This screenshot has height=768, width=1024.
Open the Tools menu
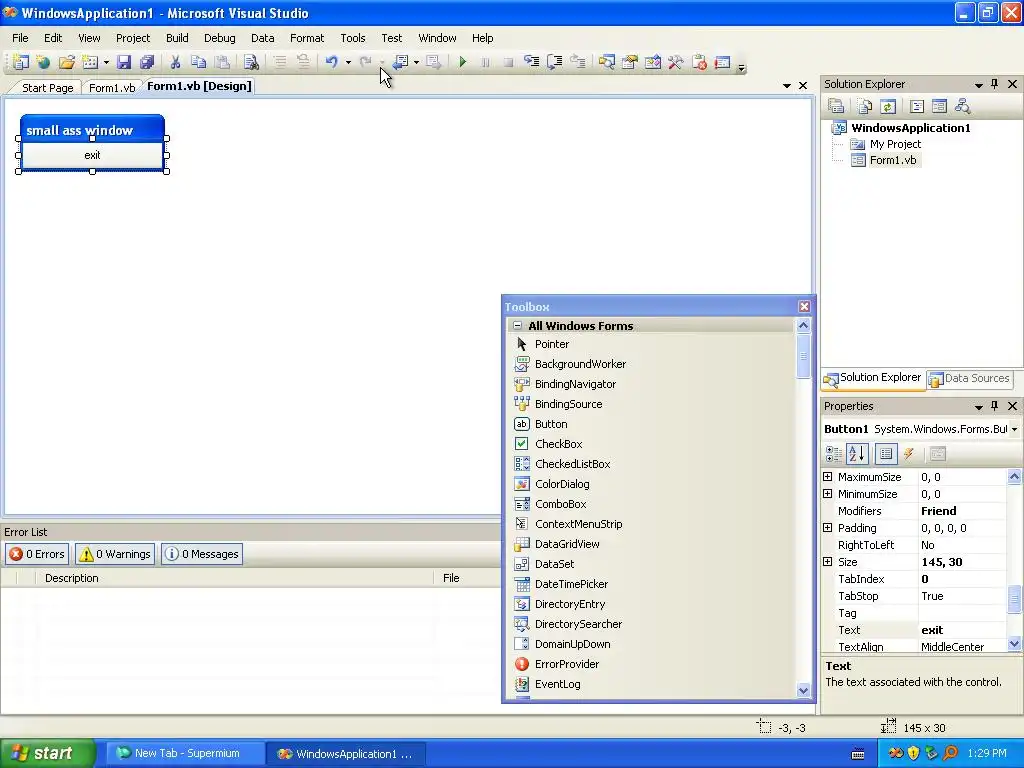coord(353,38)
